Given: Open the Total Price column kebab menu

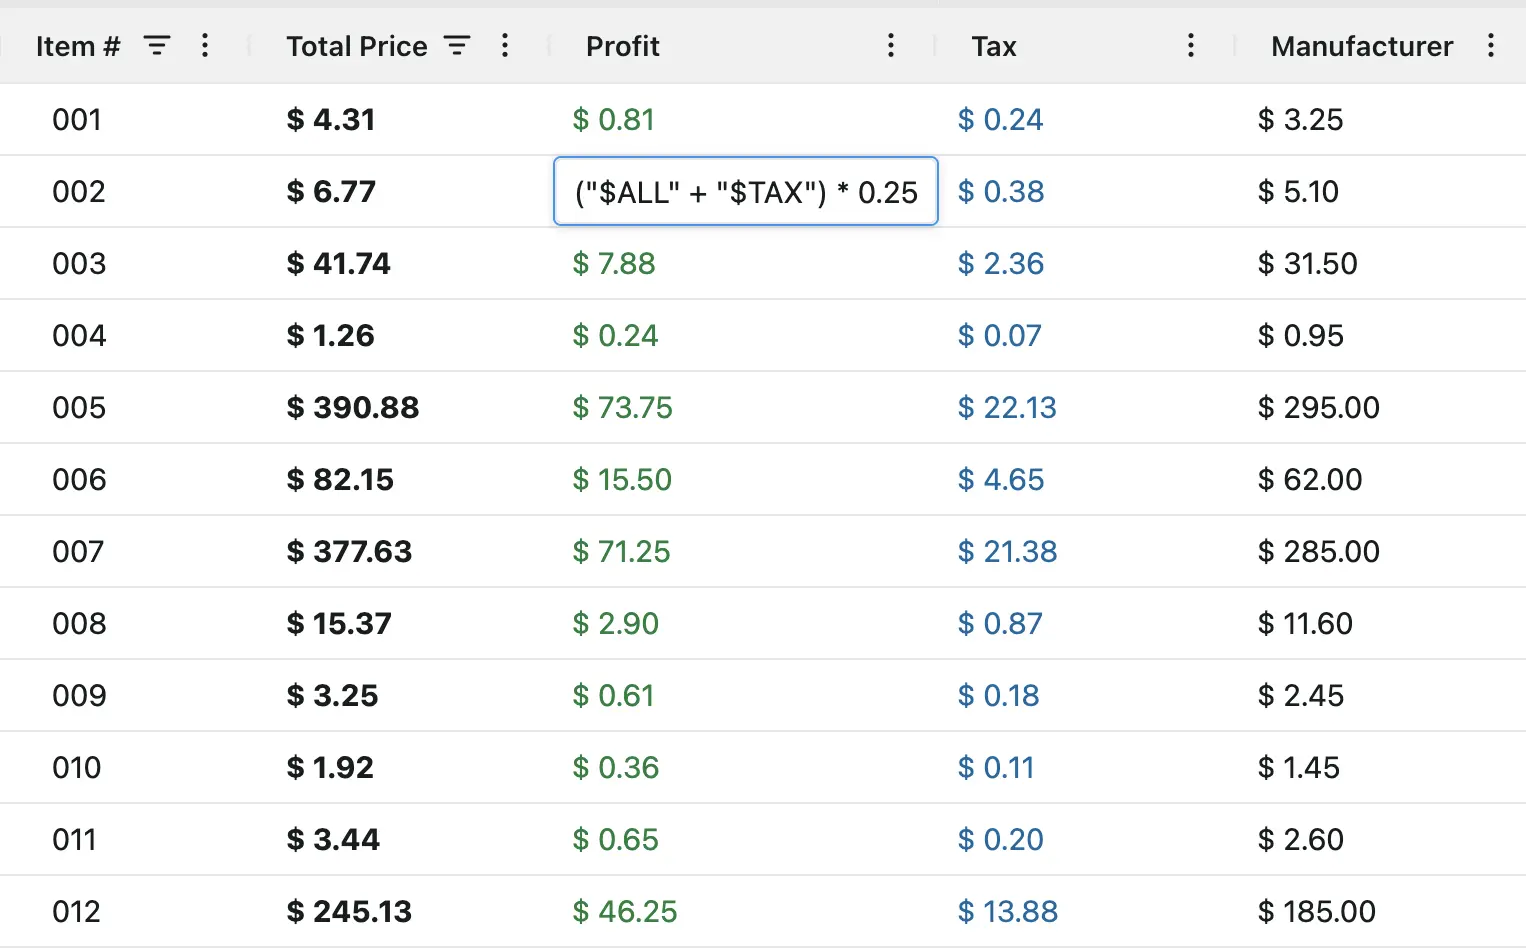Looking at the screenshot, I should tap(505, 46).
